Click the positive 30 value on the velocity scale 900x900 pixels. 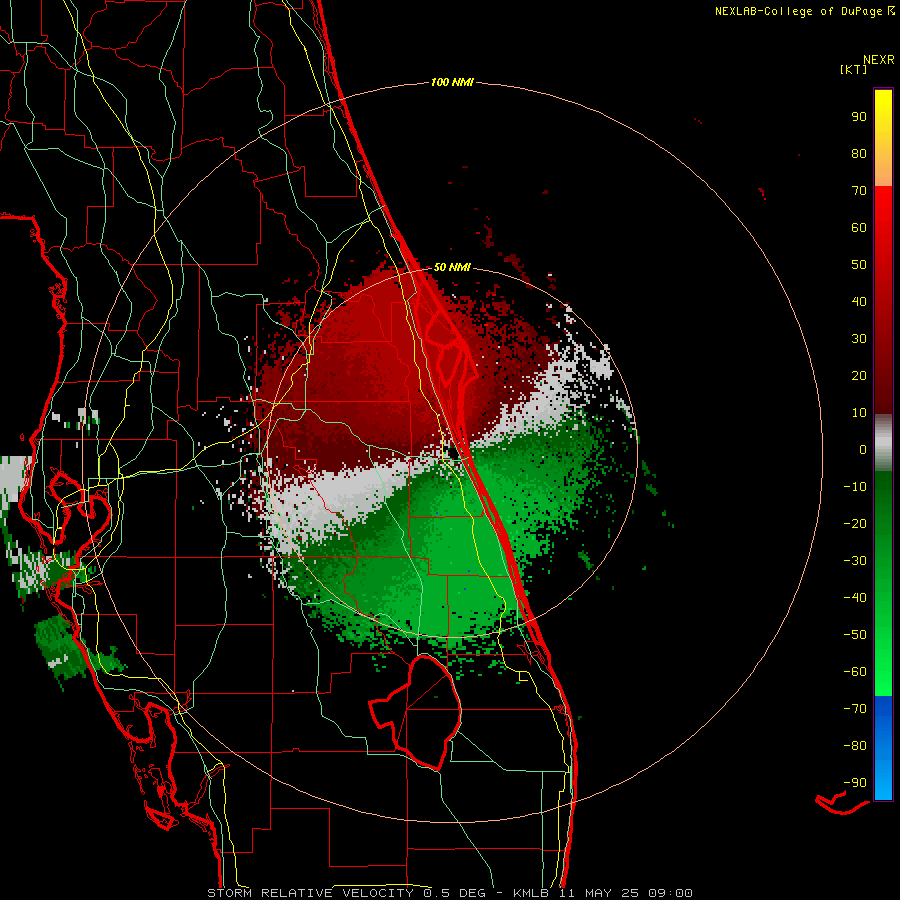[859, 339]
